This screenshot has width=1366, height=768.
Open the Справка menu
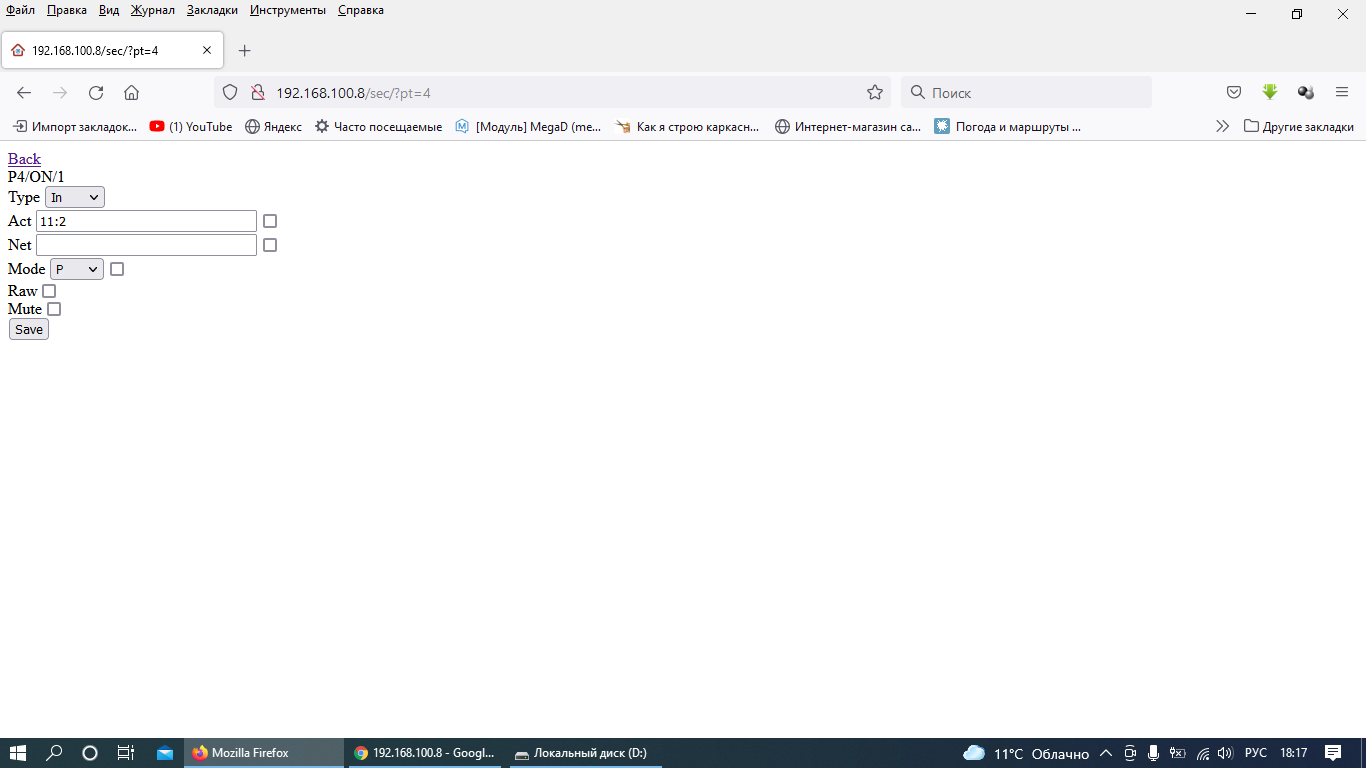click(361, 10)
